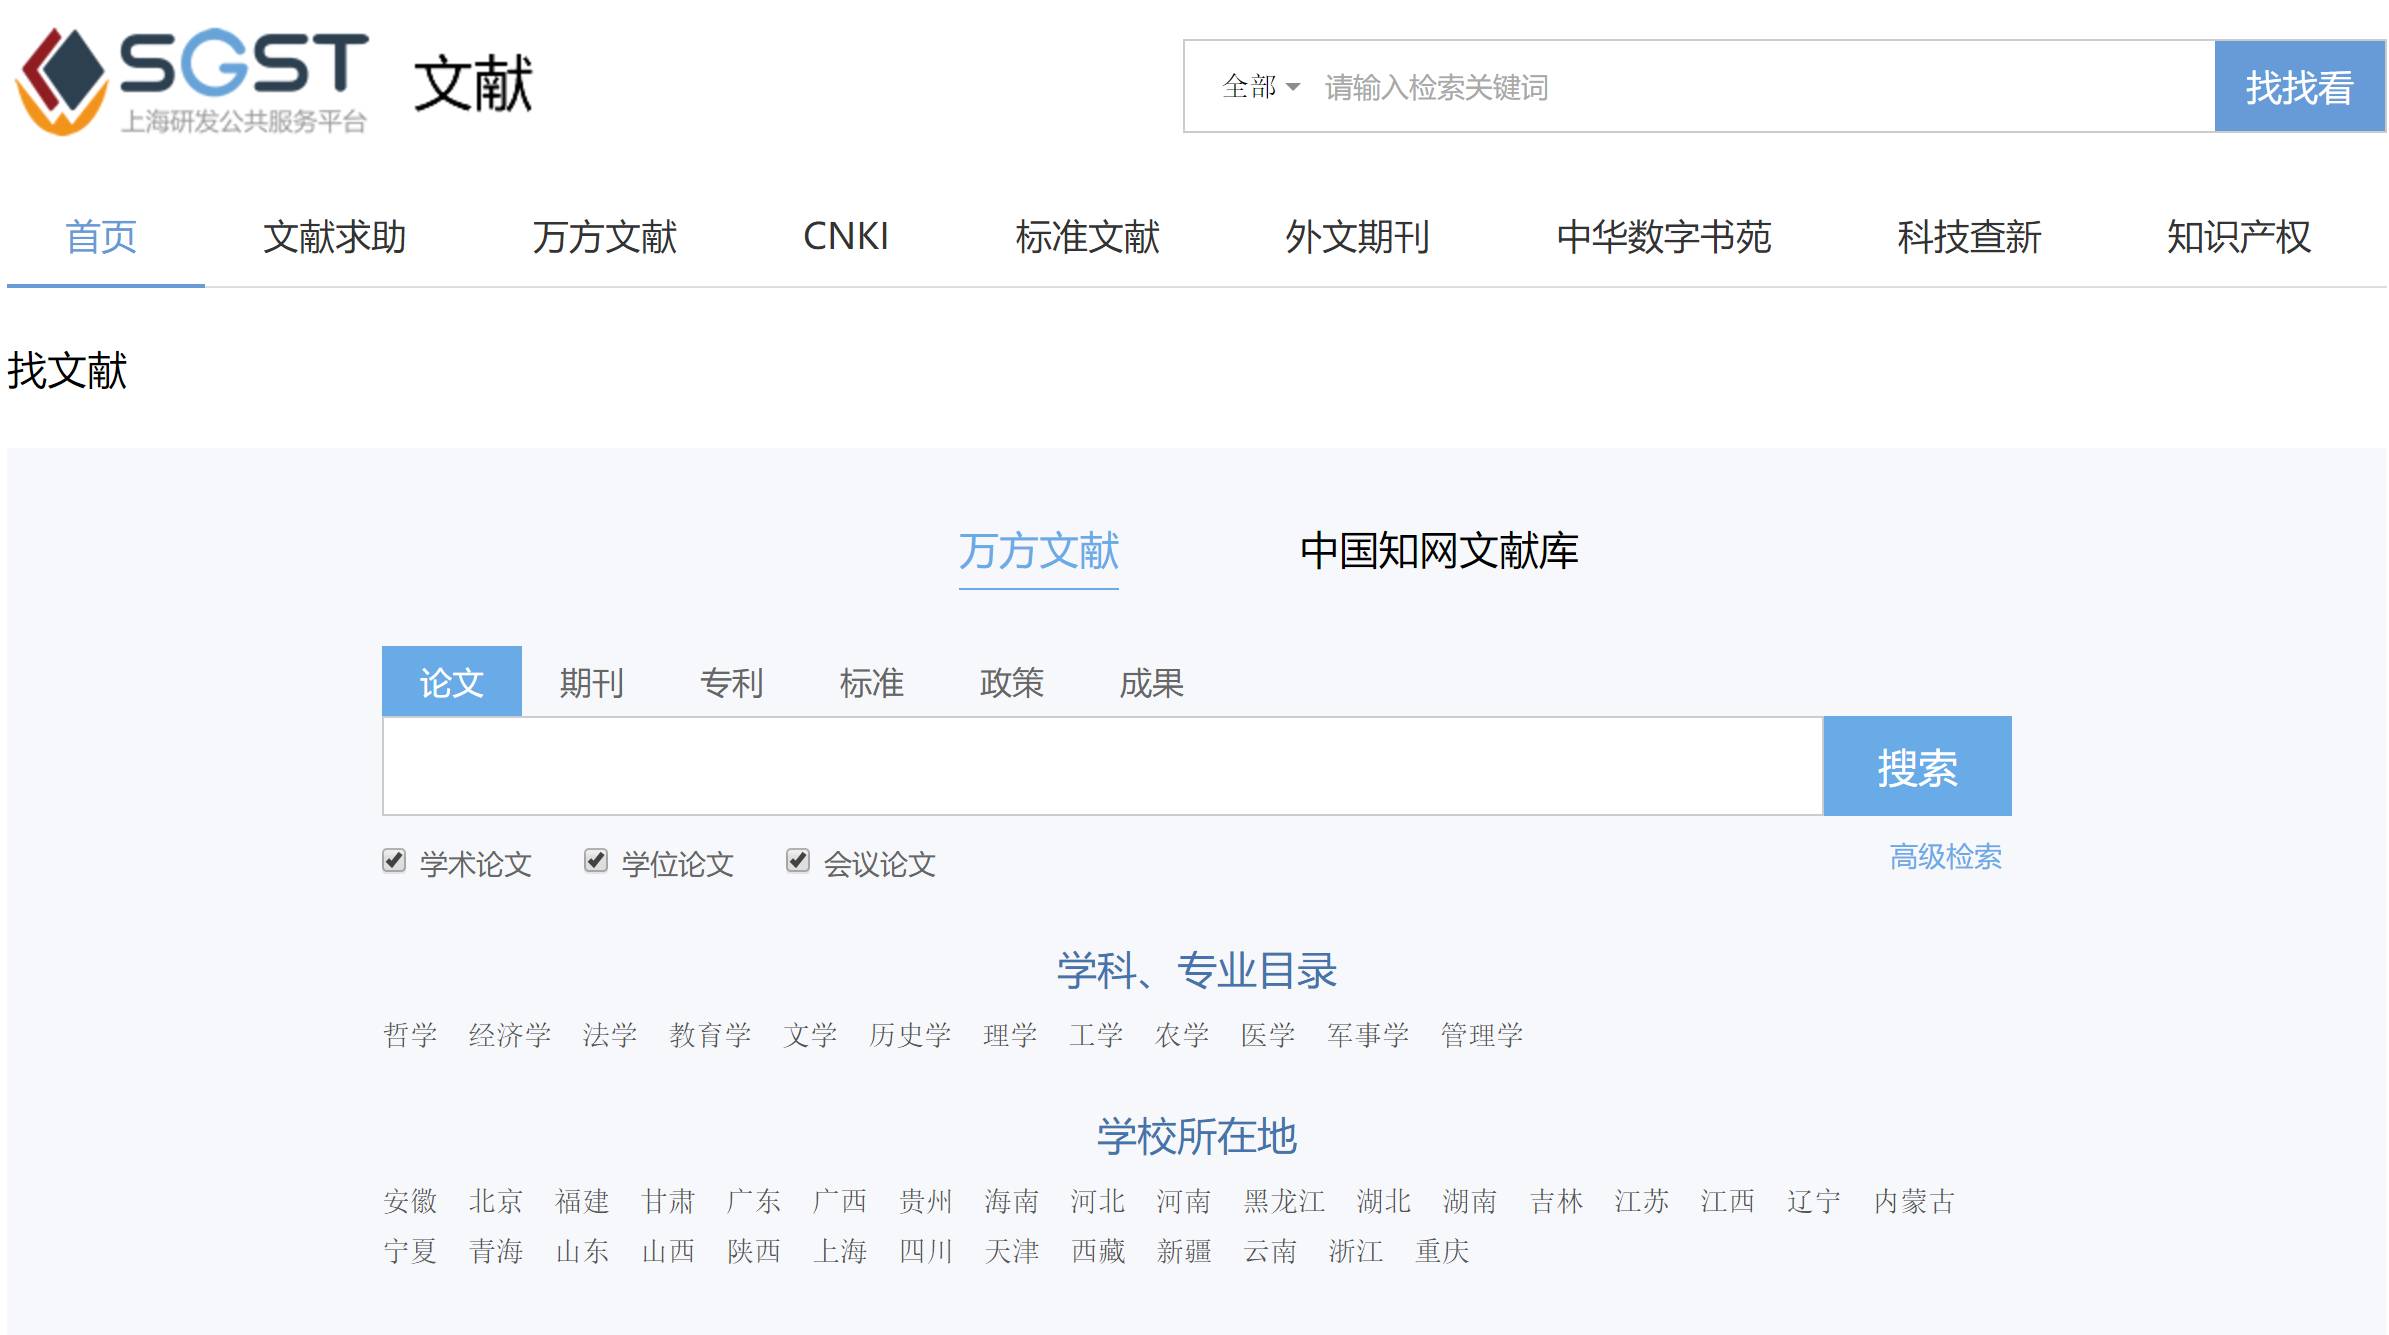The image size is (2389, 1335).
Task: Filter schools by 上海
Action: (x=840, y=1251)
